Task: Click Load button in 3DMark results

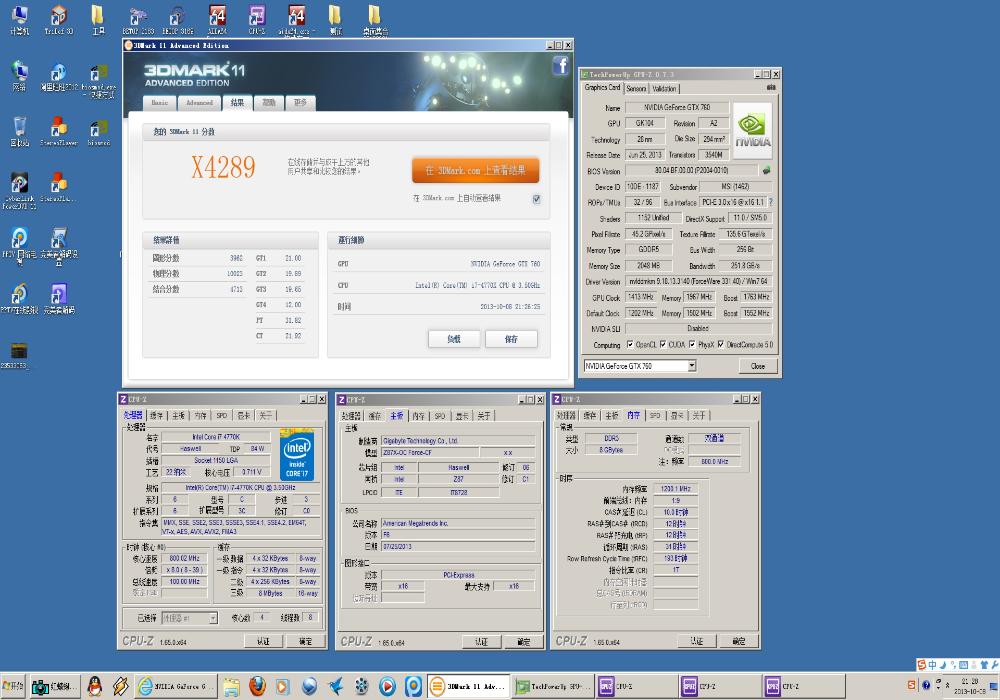Action: point(453,339)
